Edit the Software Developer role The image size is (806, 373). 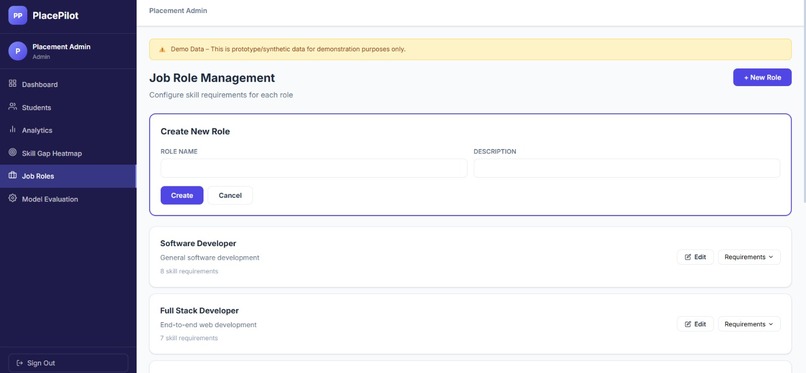(695, 257)
